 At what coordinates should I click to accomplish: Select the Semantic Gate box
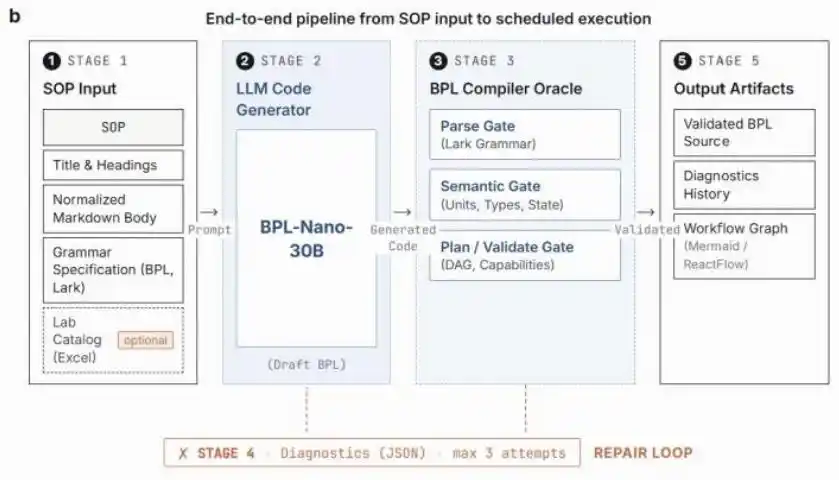click(x=525, y=195)
